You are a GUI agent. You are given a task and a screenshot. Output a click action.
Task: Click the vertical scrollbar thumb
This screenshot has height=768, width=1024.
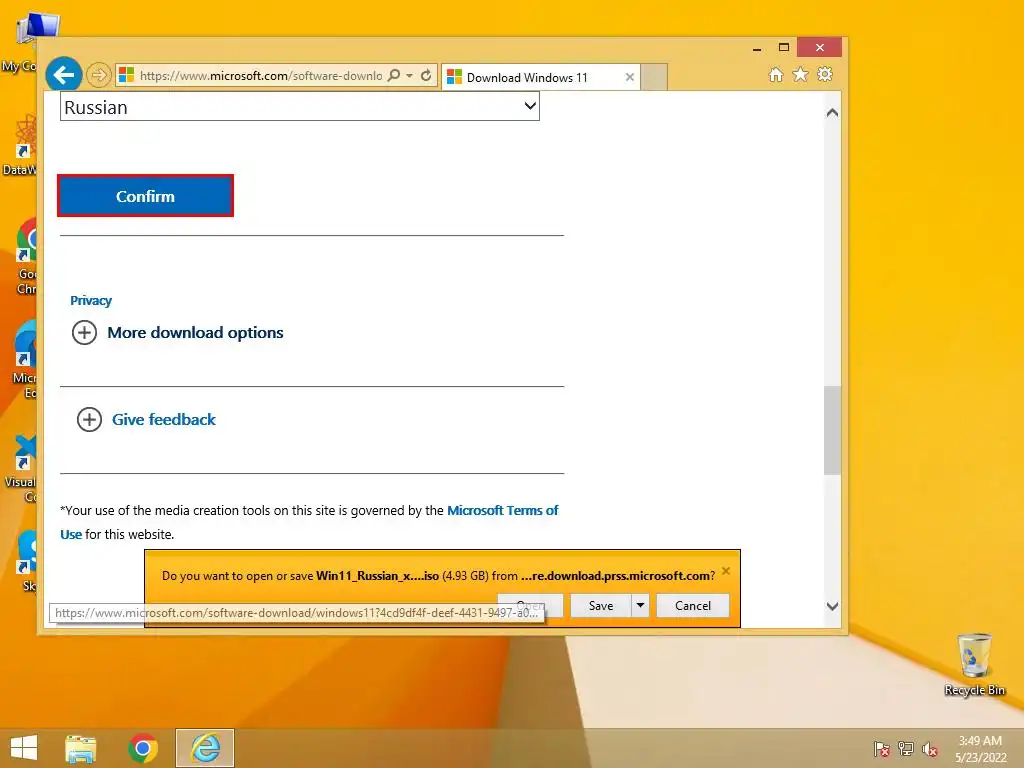pyautogui.click(x=832, y=430)
